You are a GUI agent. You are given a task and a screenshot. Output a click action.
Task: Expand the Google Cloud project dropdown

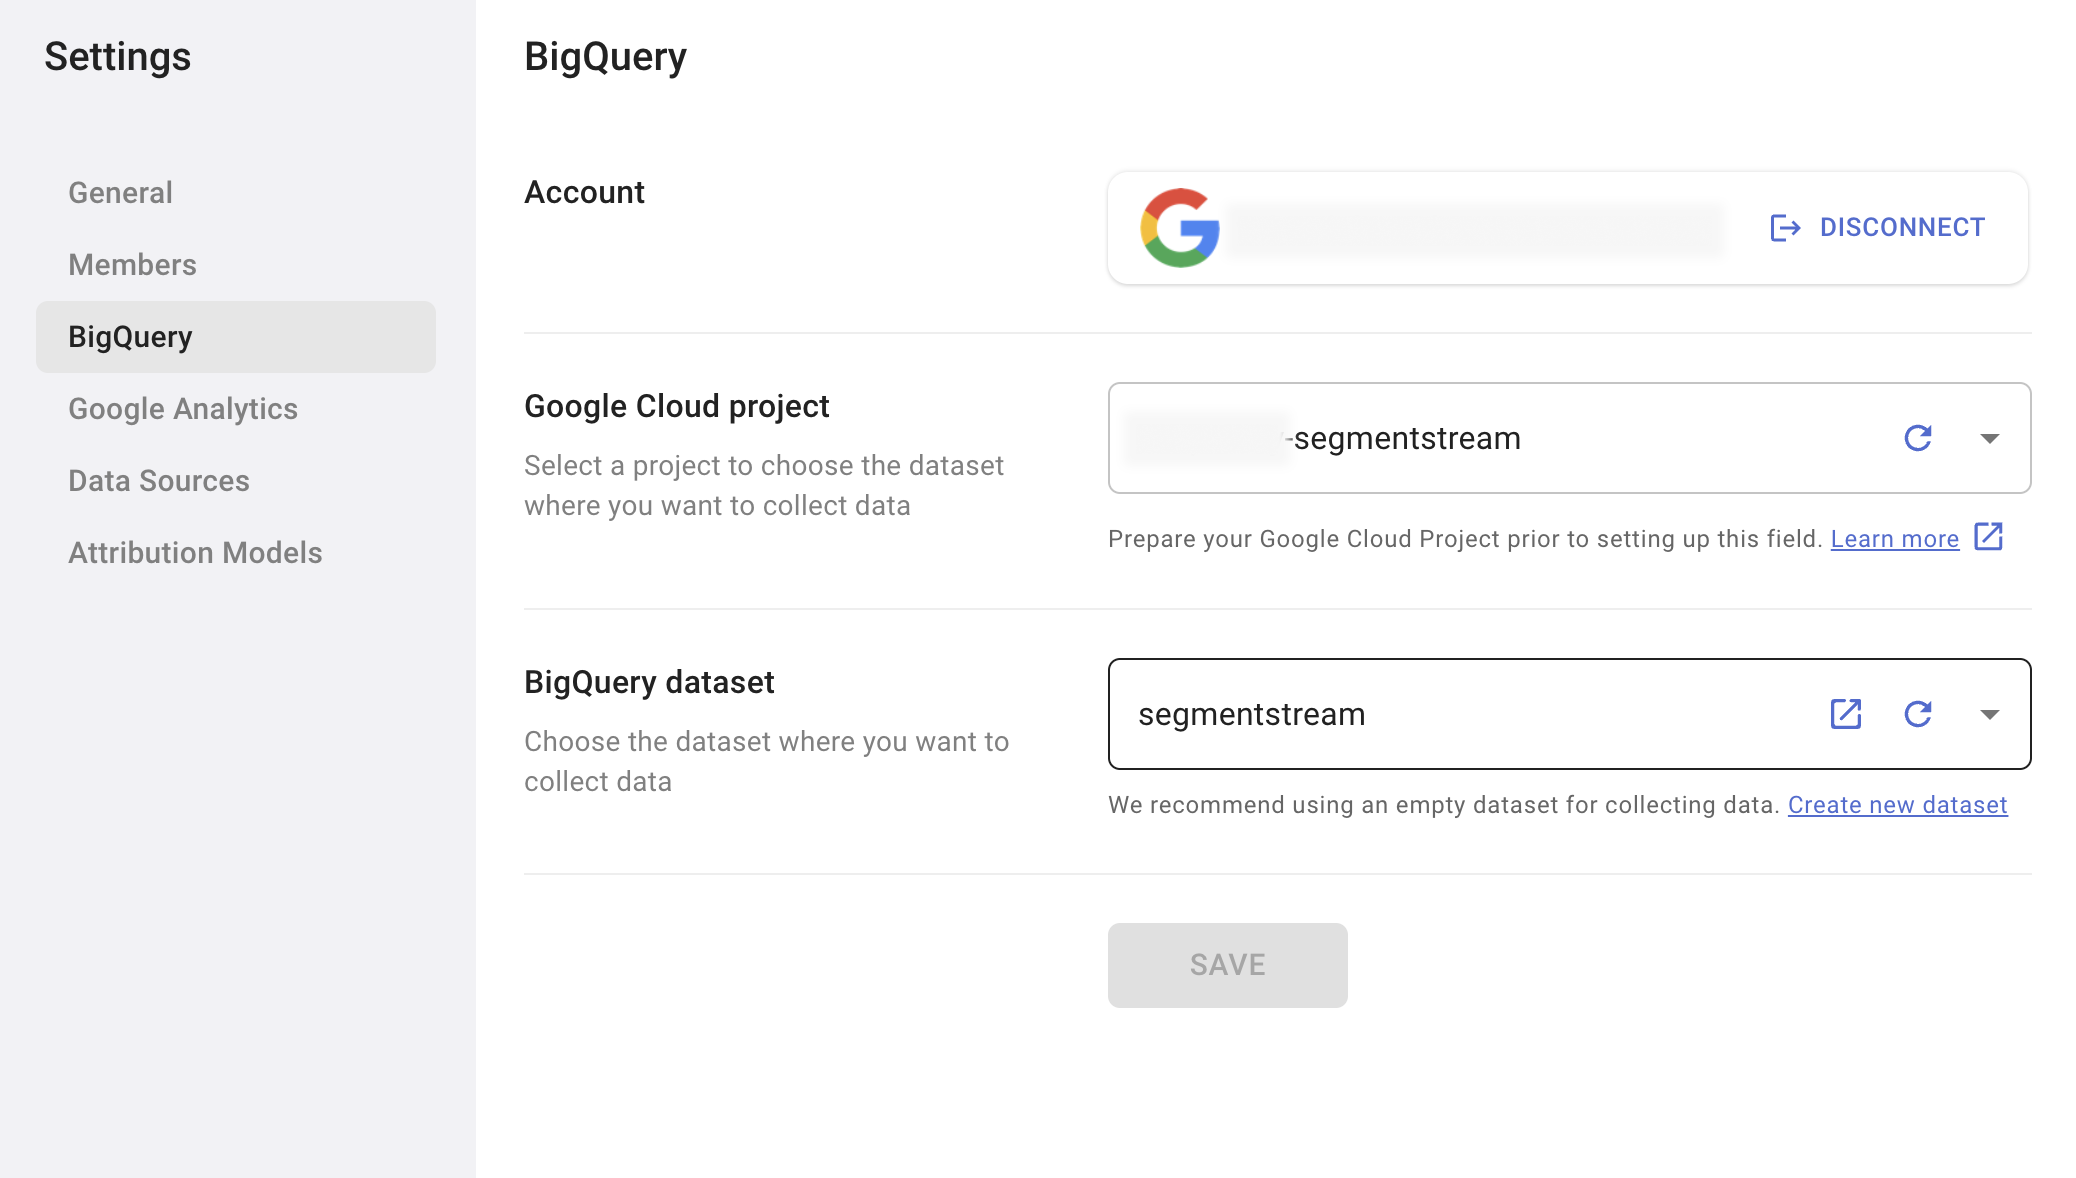click(x=1989, y=438)
